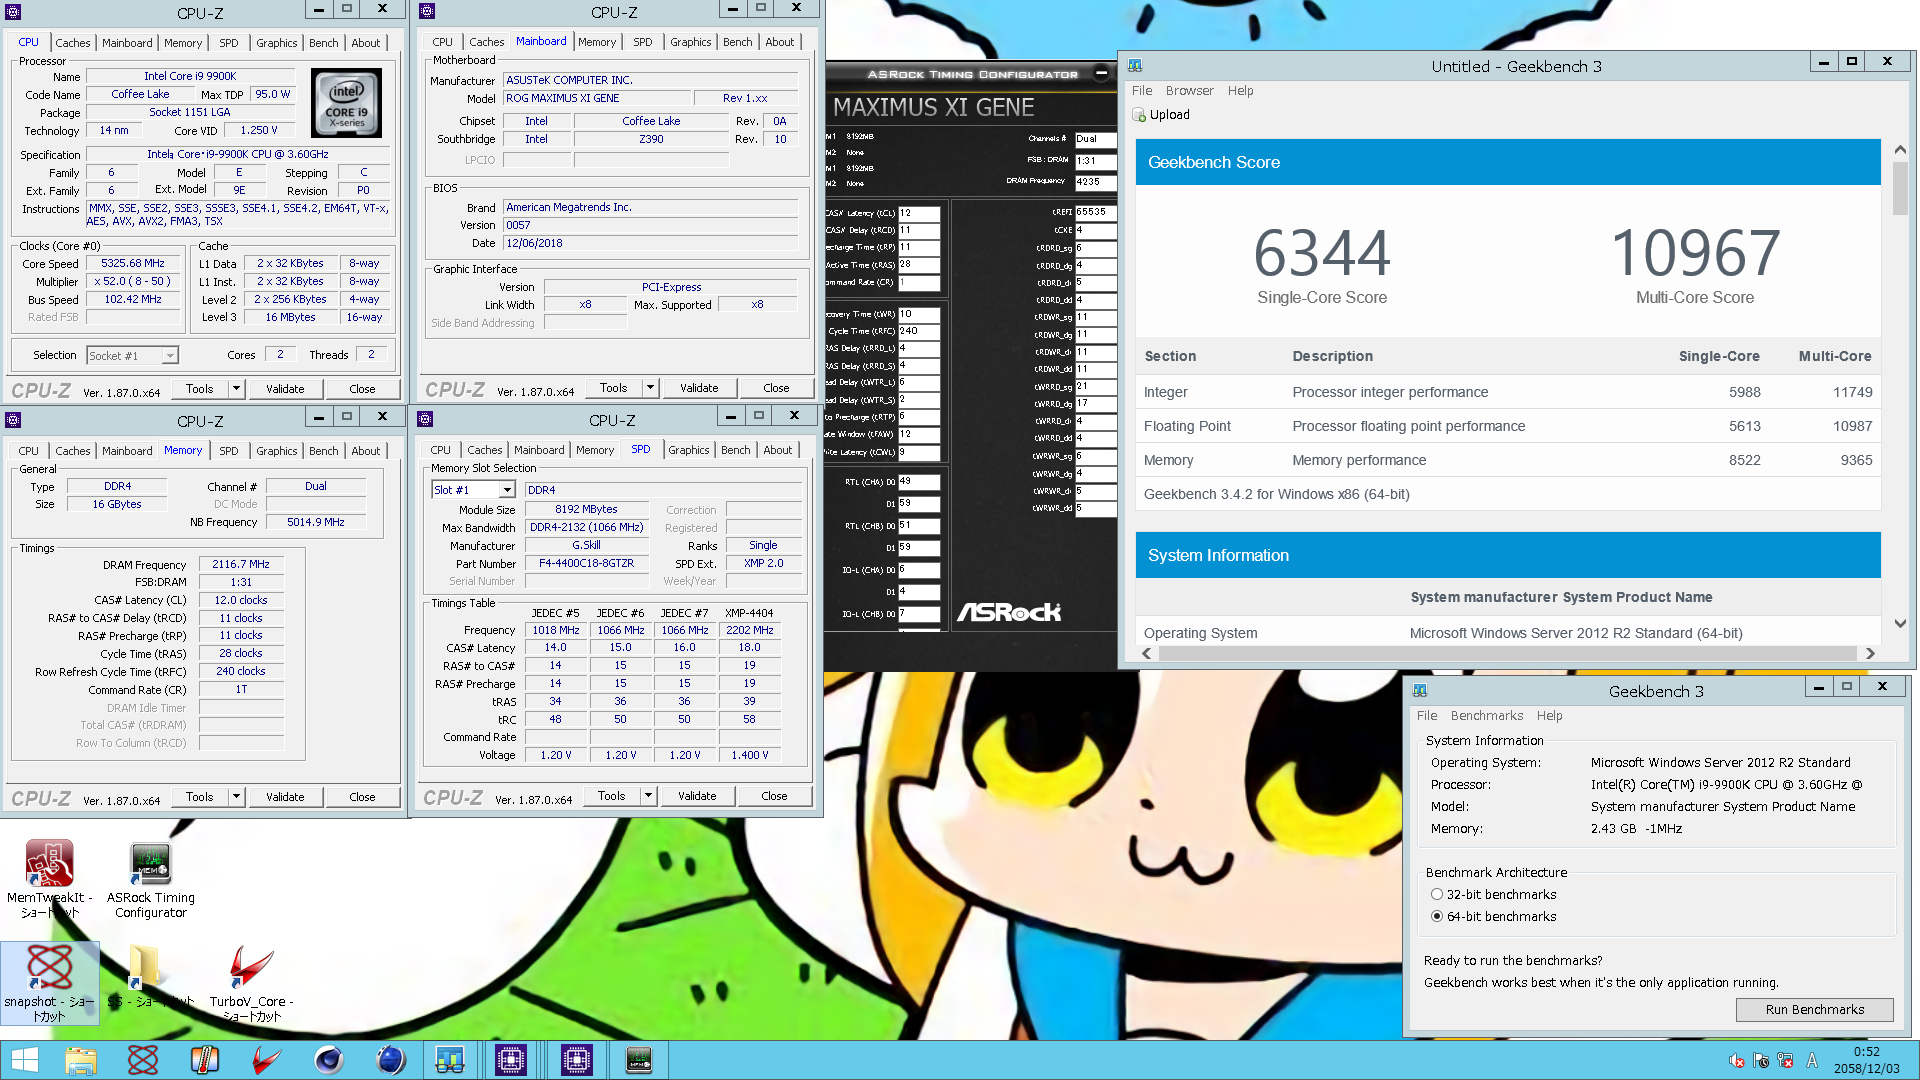Image resolution: width=1920 pixels, height=1080 pixels.
Task: Click the Geekbench vertical scrollbar thumb
Action: [1900, 188]
